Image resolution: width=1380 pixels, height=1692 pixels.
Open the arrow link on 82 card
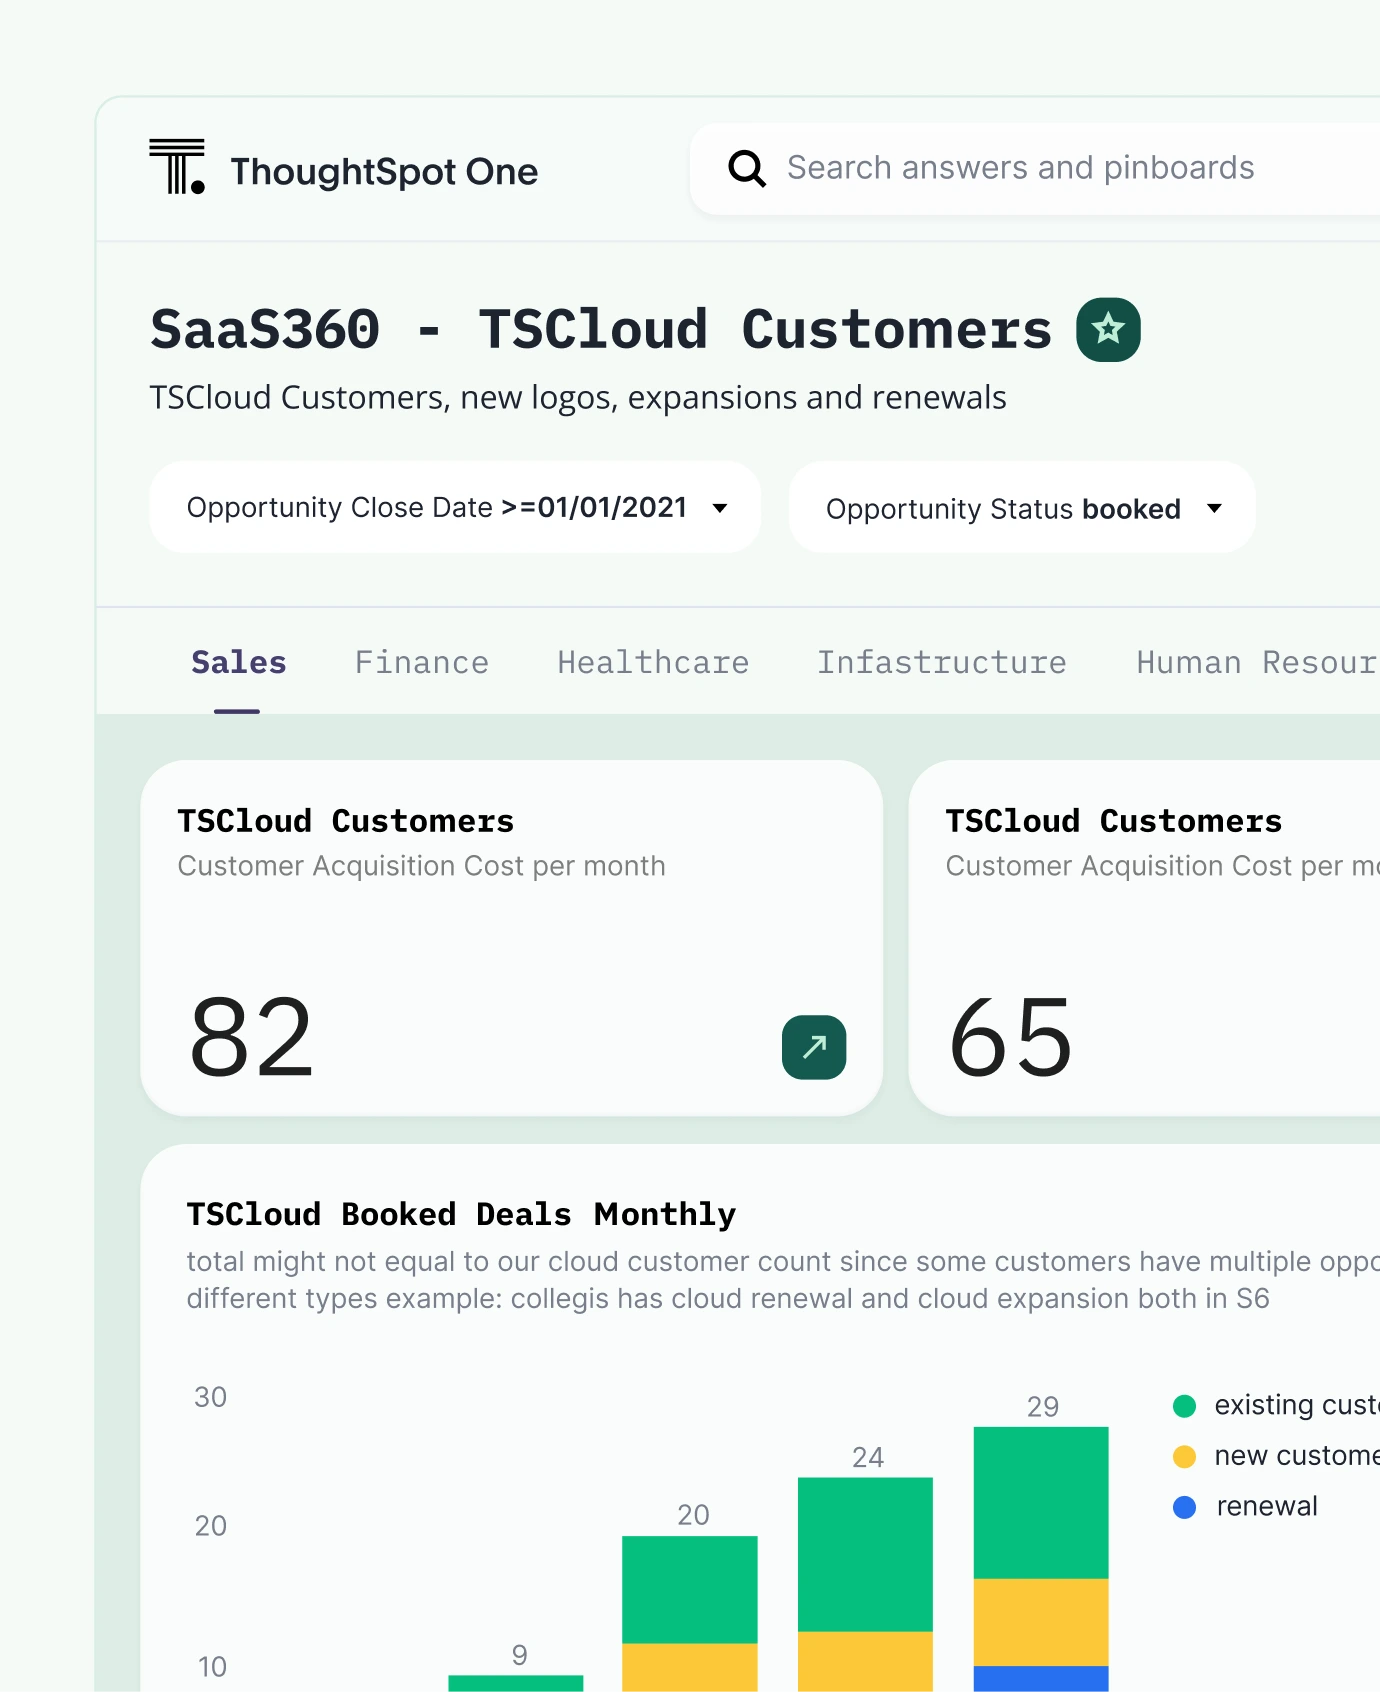point(814,1047)
